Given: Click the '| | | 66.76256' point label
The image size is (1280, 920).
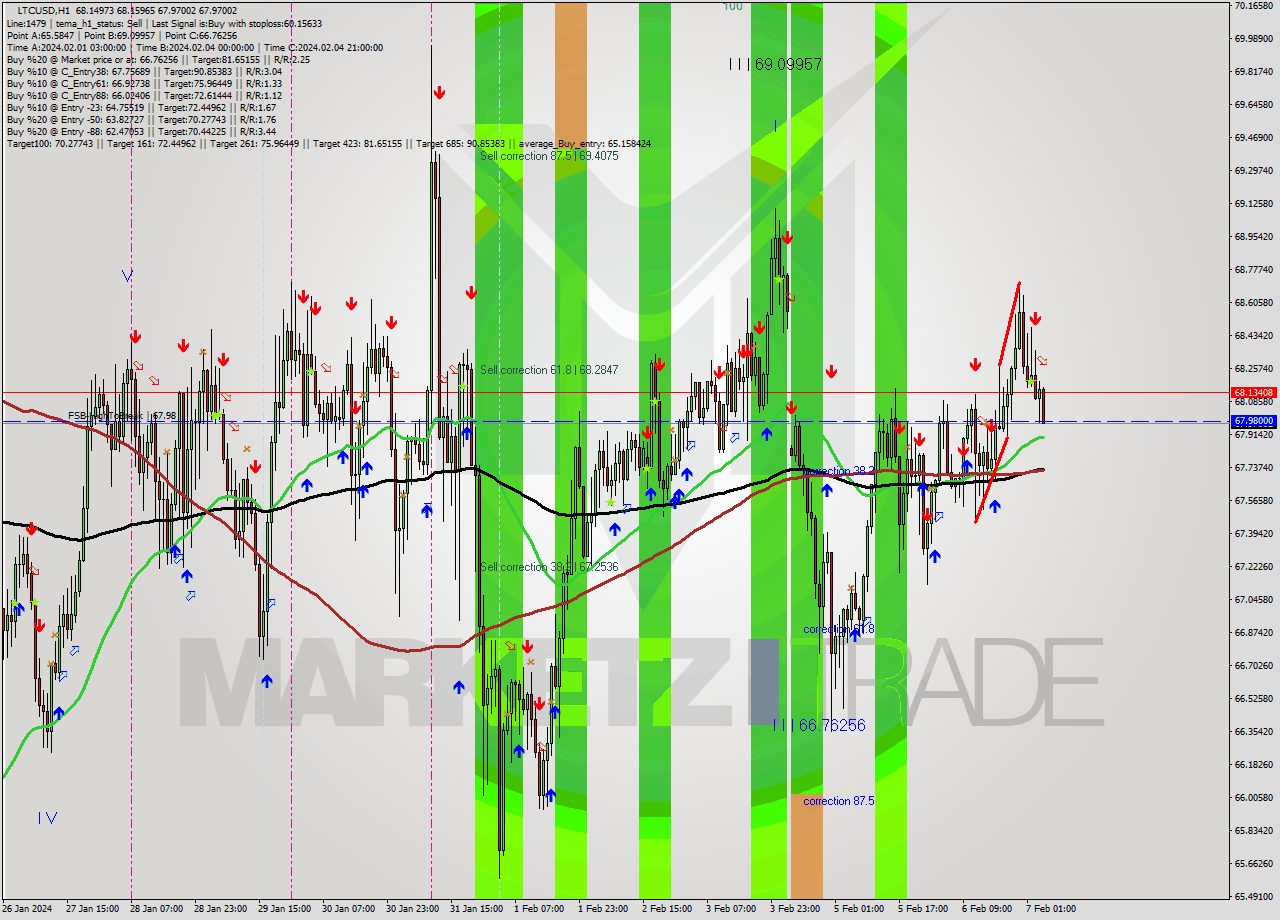Looking at the screenshot, I should pos(819,725).
